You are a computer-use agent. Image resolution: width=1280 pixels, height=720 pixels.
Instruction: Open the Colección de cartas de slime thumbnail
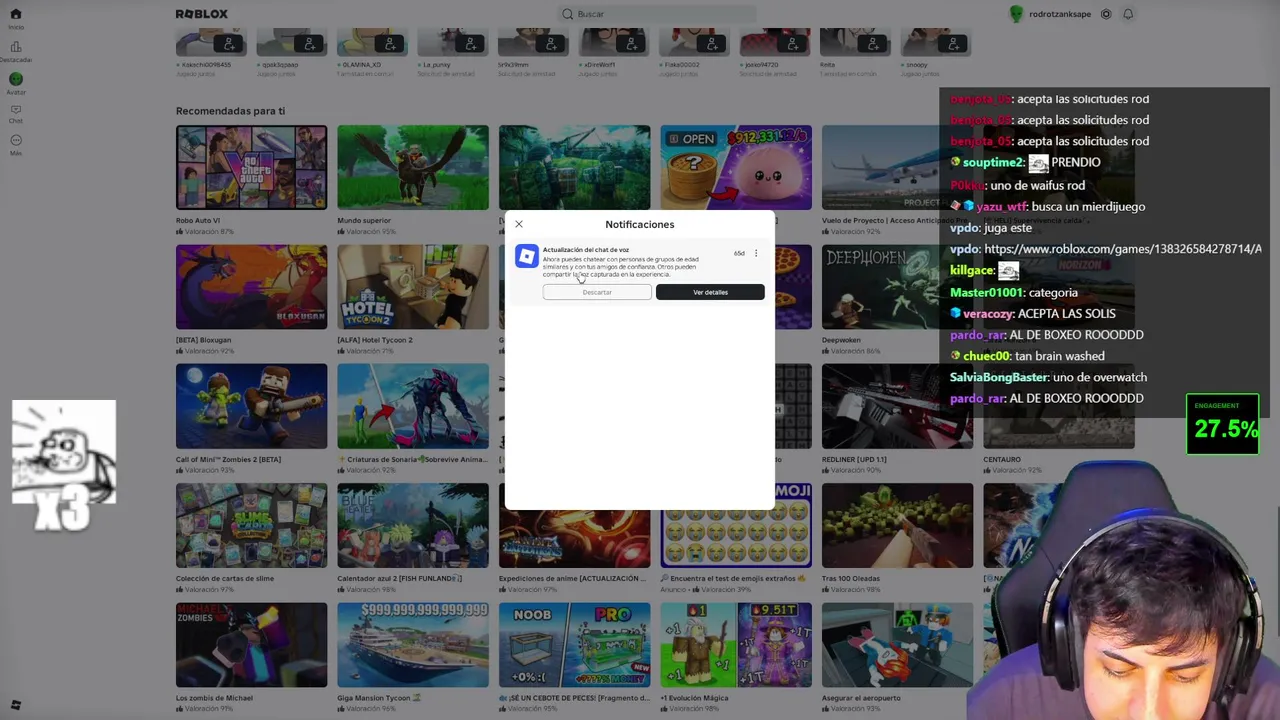pos(251,525)
